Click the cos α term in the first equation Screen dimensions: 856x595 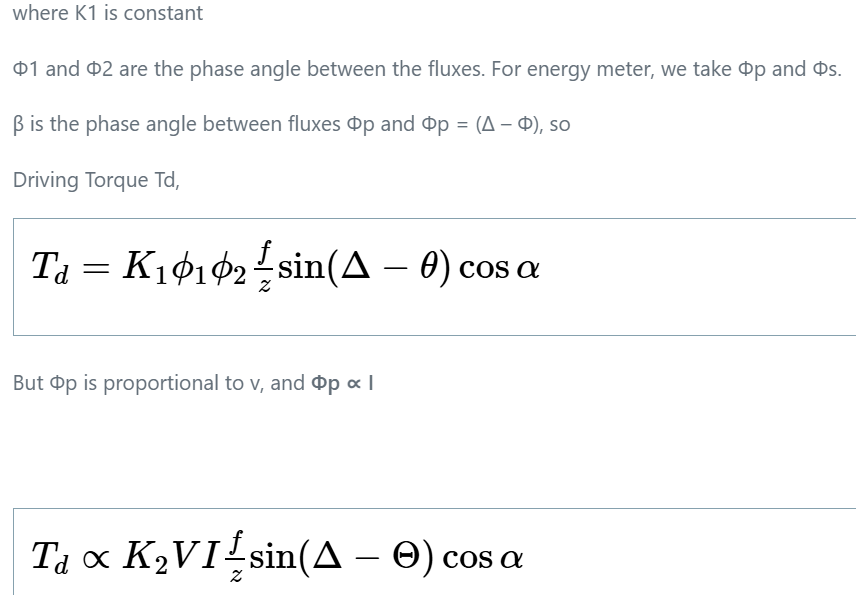[499, 268]
